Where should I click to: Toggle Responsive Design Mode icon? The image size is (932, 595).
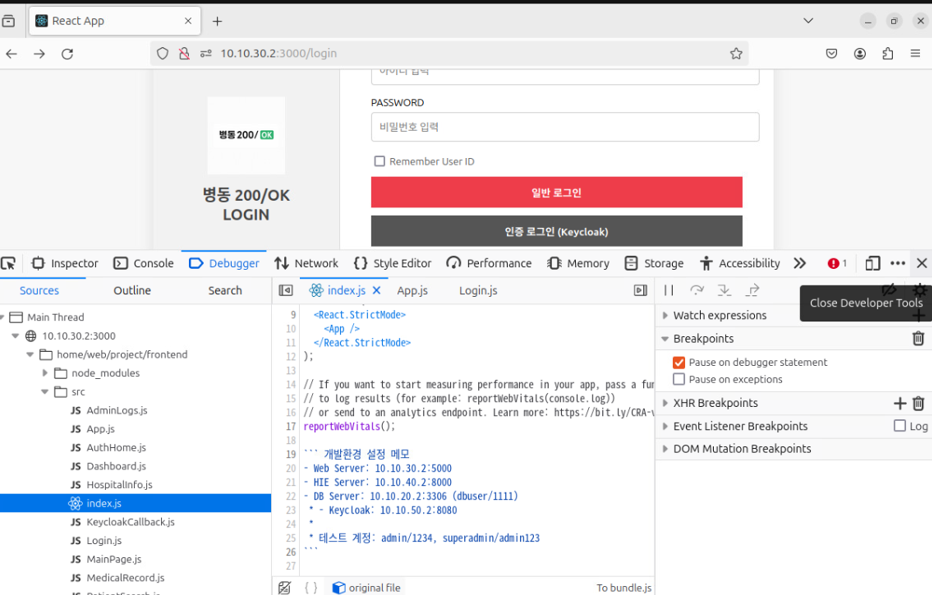coord(873,263)
